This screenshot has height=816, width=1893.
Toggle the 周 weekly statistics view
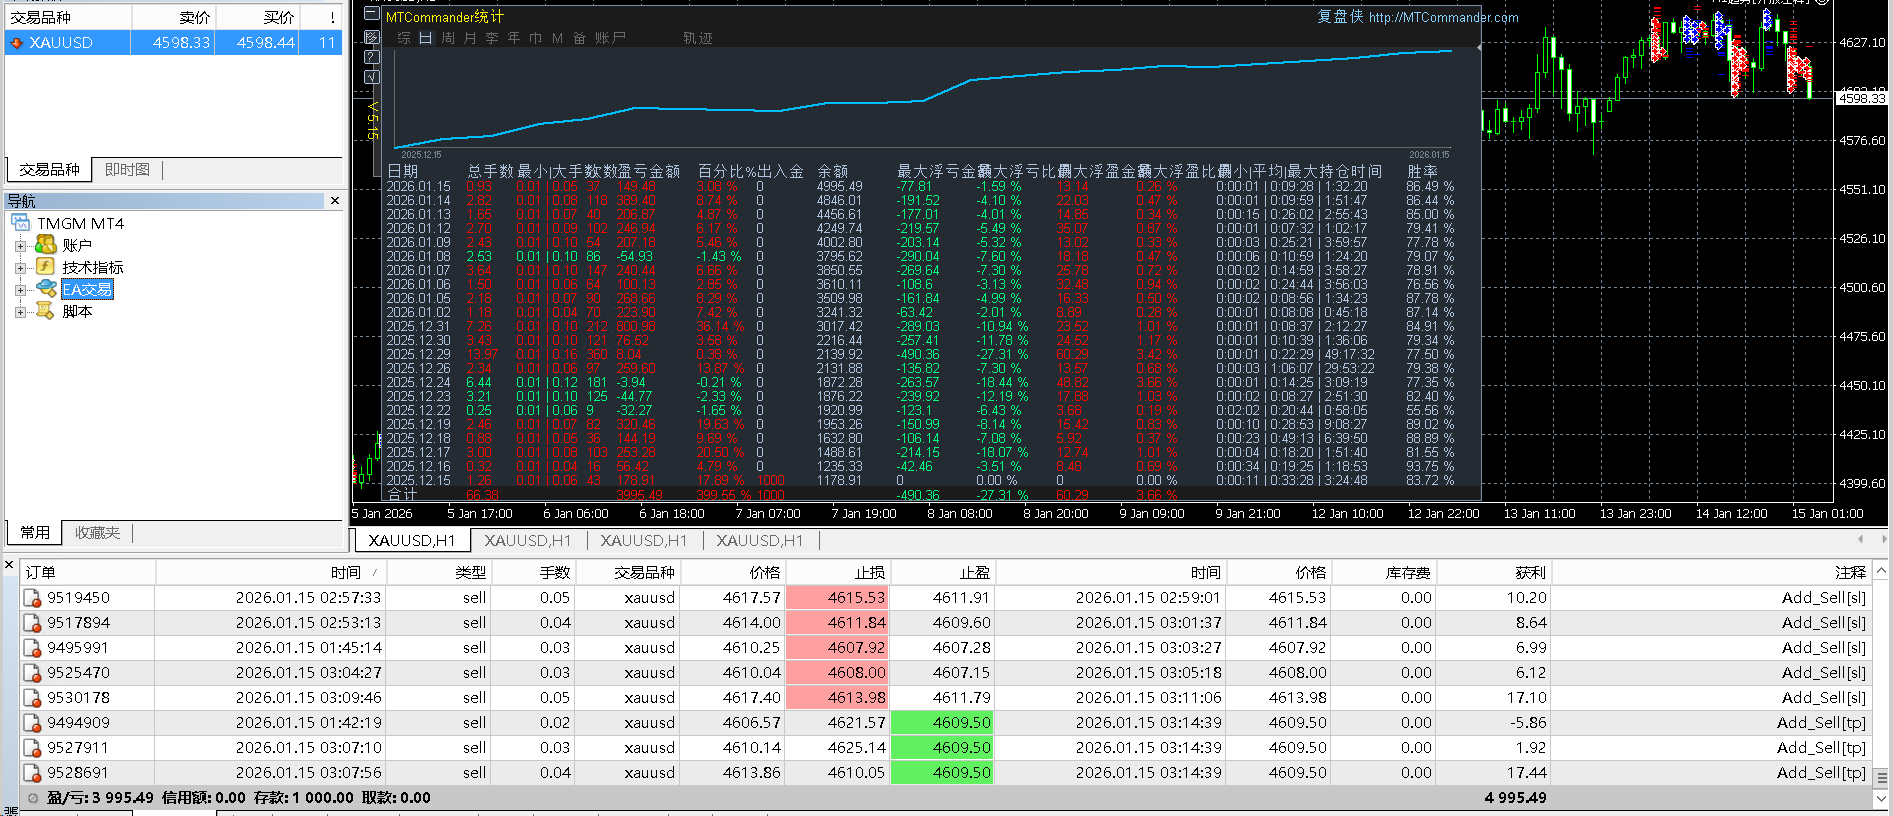(x=448, y=38)
